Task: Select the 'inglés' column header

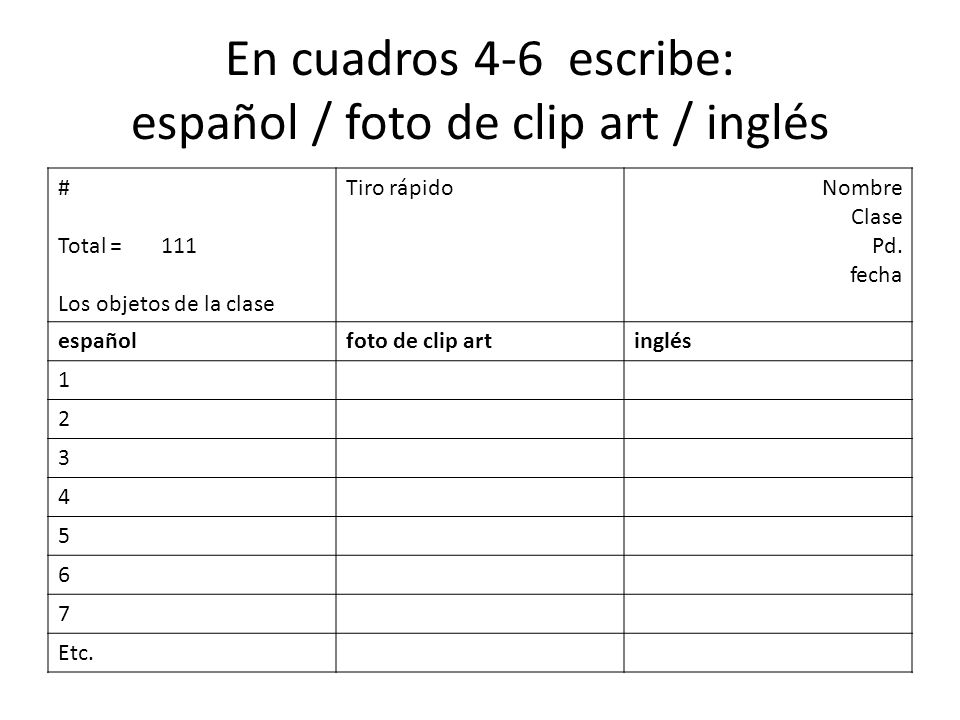Action: tap(768, 341)
